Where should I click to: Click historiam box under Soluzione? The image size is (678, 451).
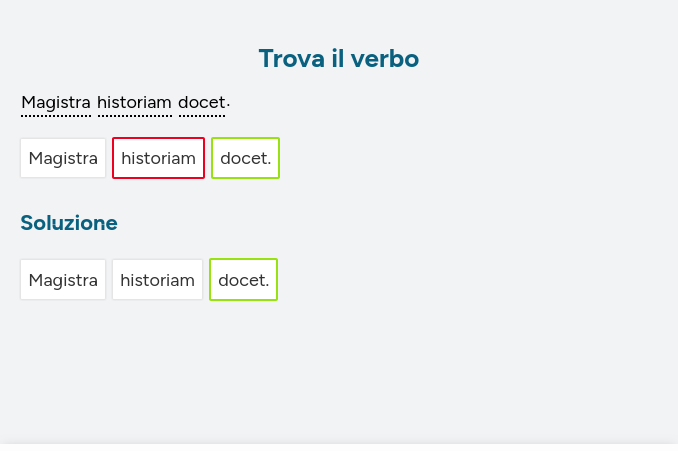click(157, 280)
